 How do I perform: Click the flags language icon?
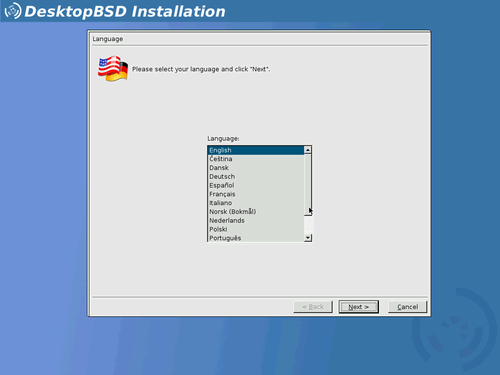(x=113, y=69)
